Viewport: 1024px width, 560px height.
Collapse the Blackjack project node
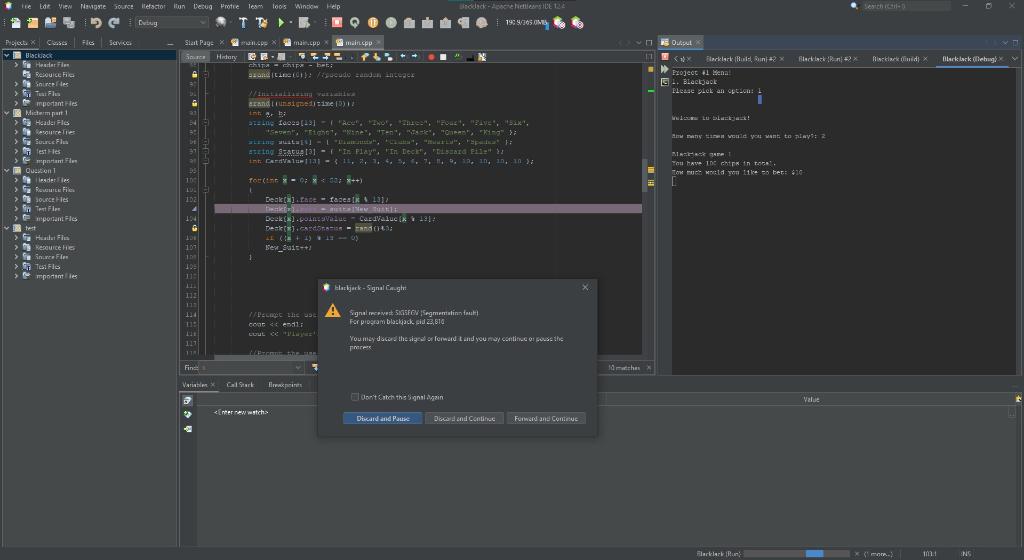click(7, 55)
